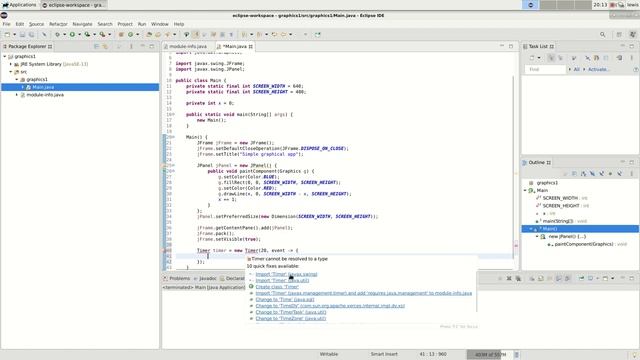Open Outline view menu
Screen dimensions: 640x360
point(631,174)
